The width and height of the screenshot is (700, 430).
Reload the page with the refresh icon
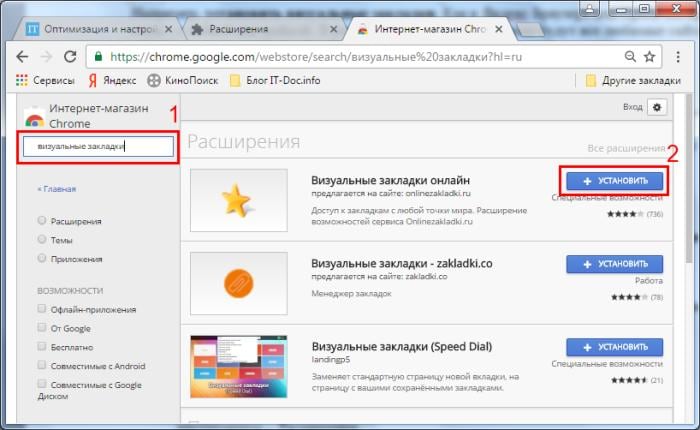70,55
